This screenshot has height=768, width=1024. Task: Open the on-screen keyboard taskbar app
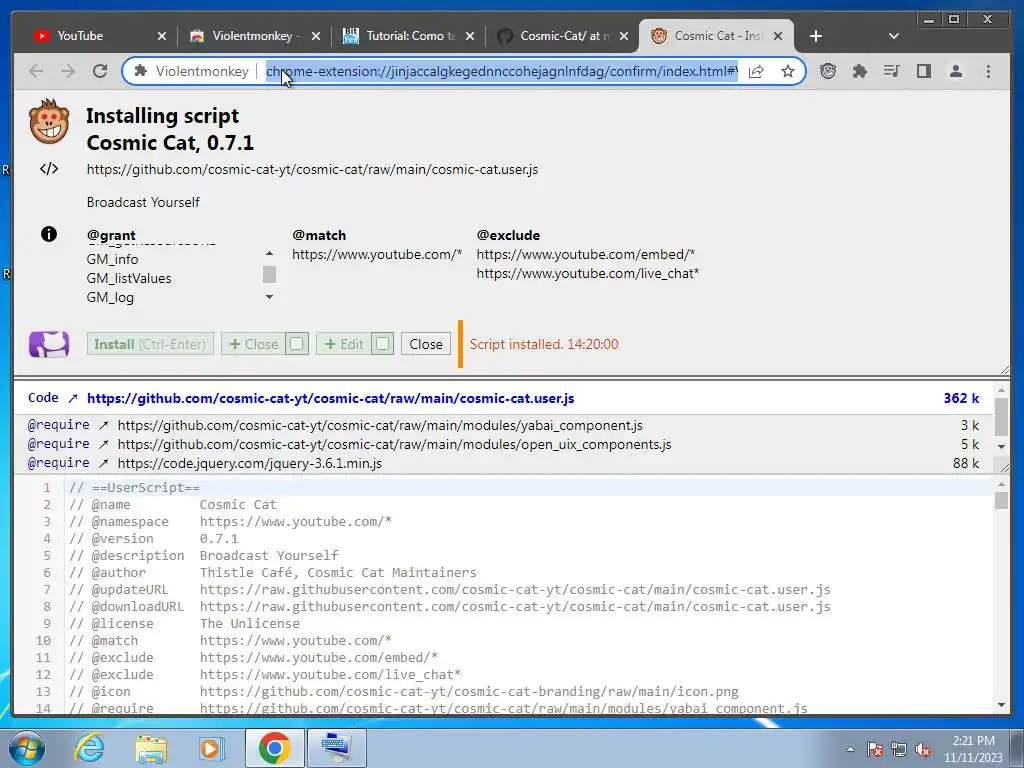(336, 748)
